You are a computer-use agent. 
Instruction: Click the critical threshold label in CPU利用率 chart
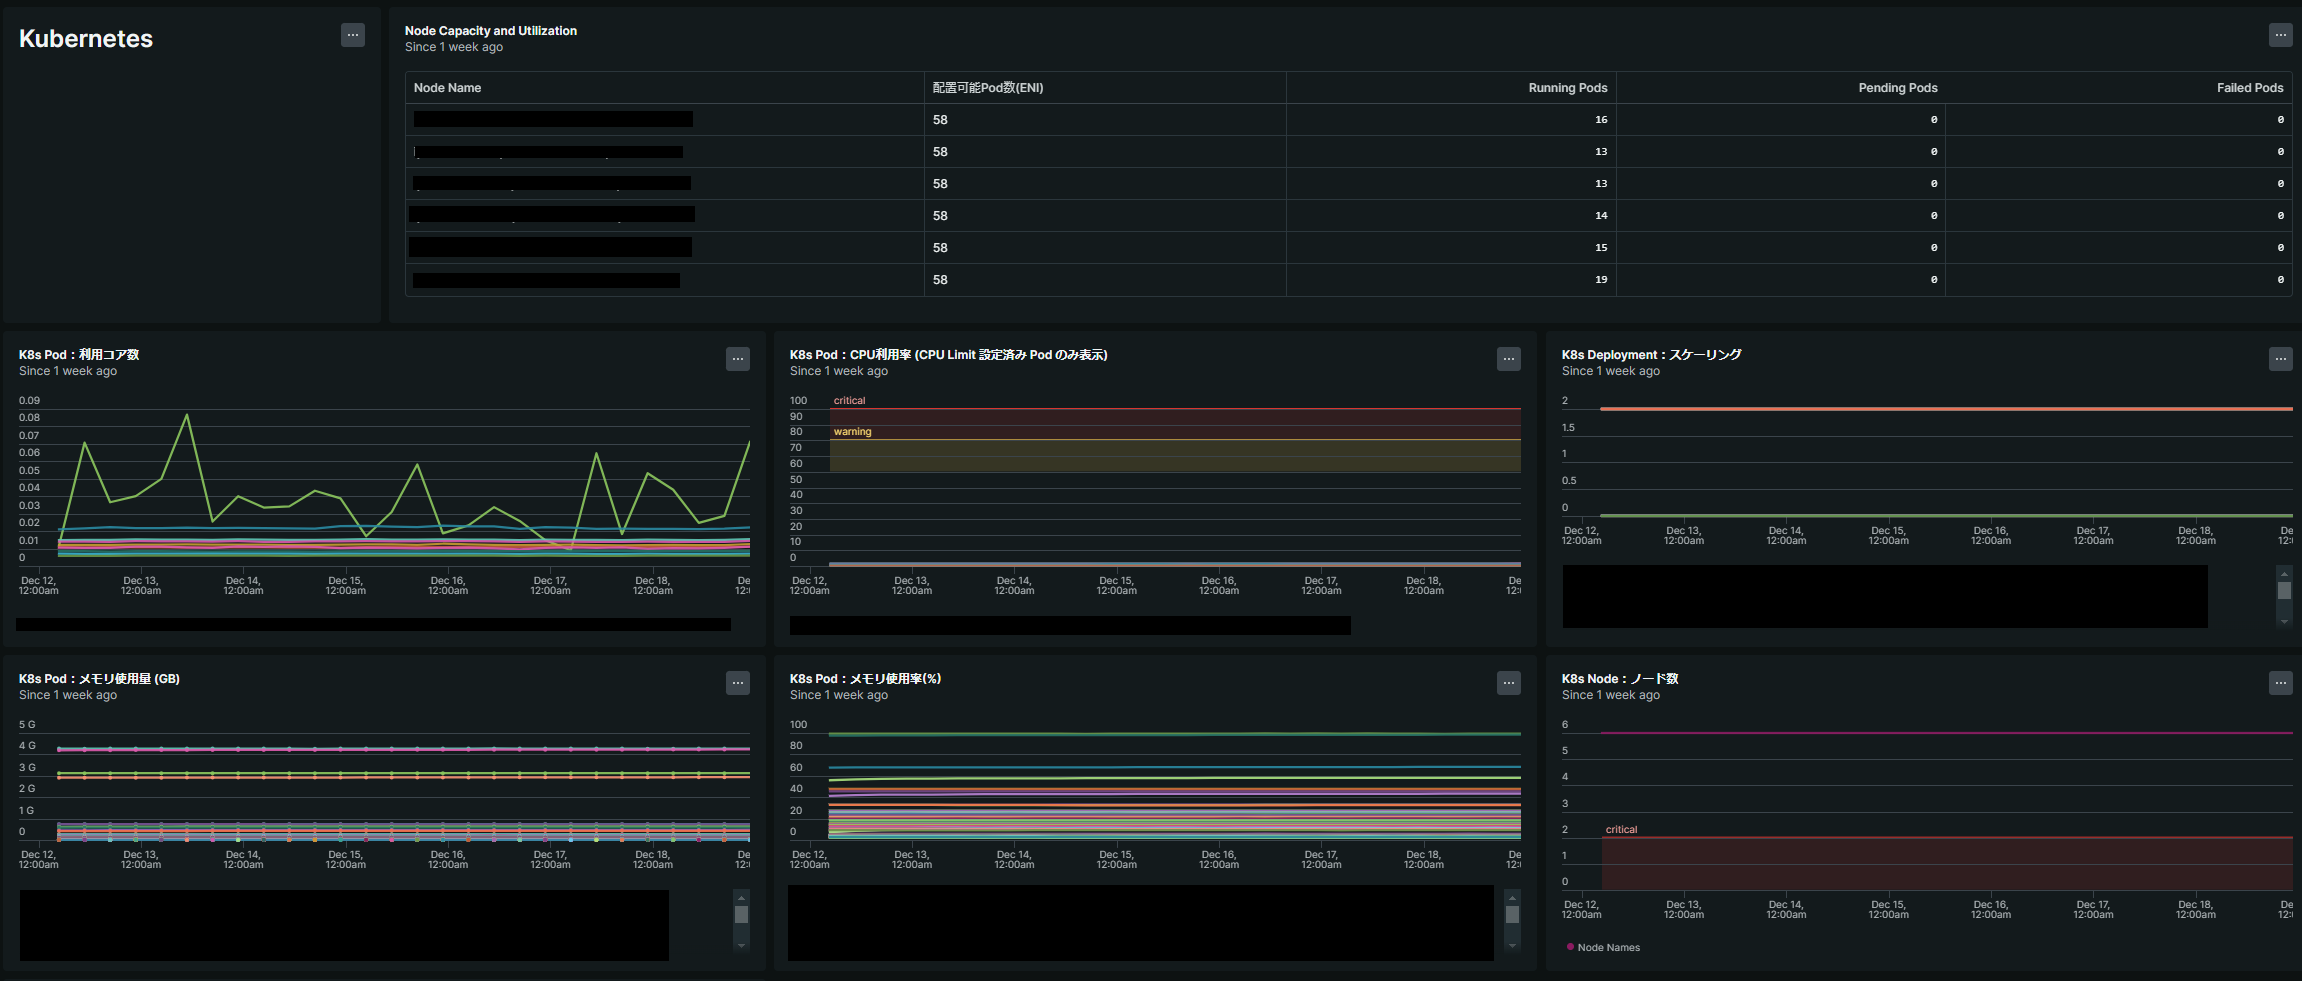click(849, 401)
